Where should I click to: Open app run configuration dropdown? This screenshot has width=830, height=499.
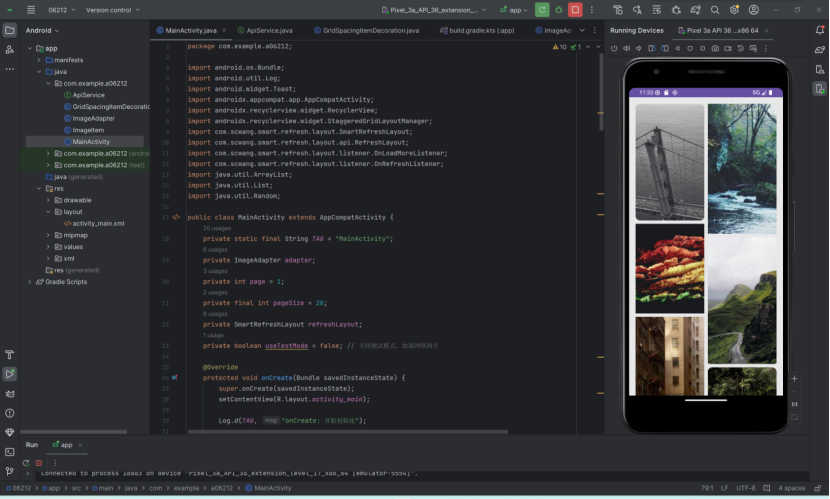tap(514, 10)
